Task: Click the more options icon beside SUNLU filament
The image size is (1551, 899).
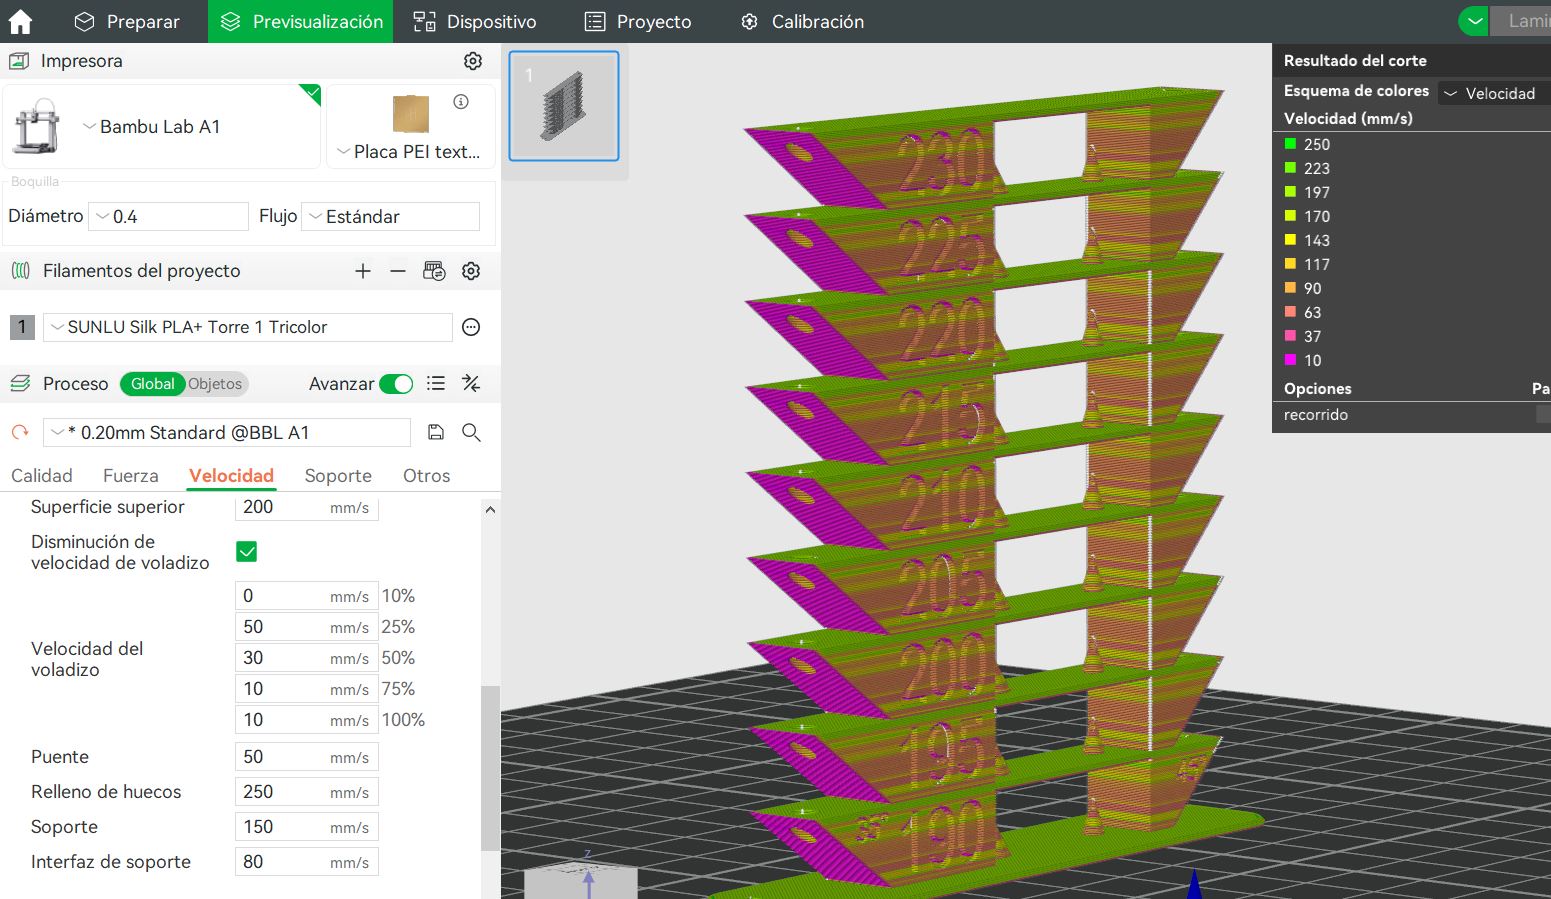Action: pyautogui.click(x=471, y=327)
